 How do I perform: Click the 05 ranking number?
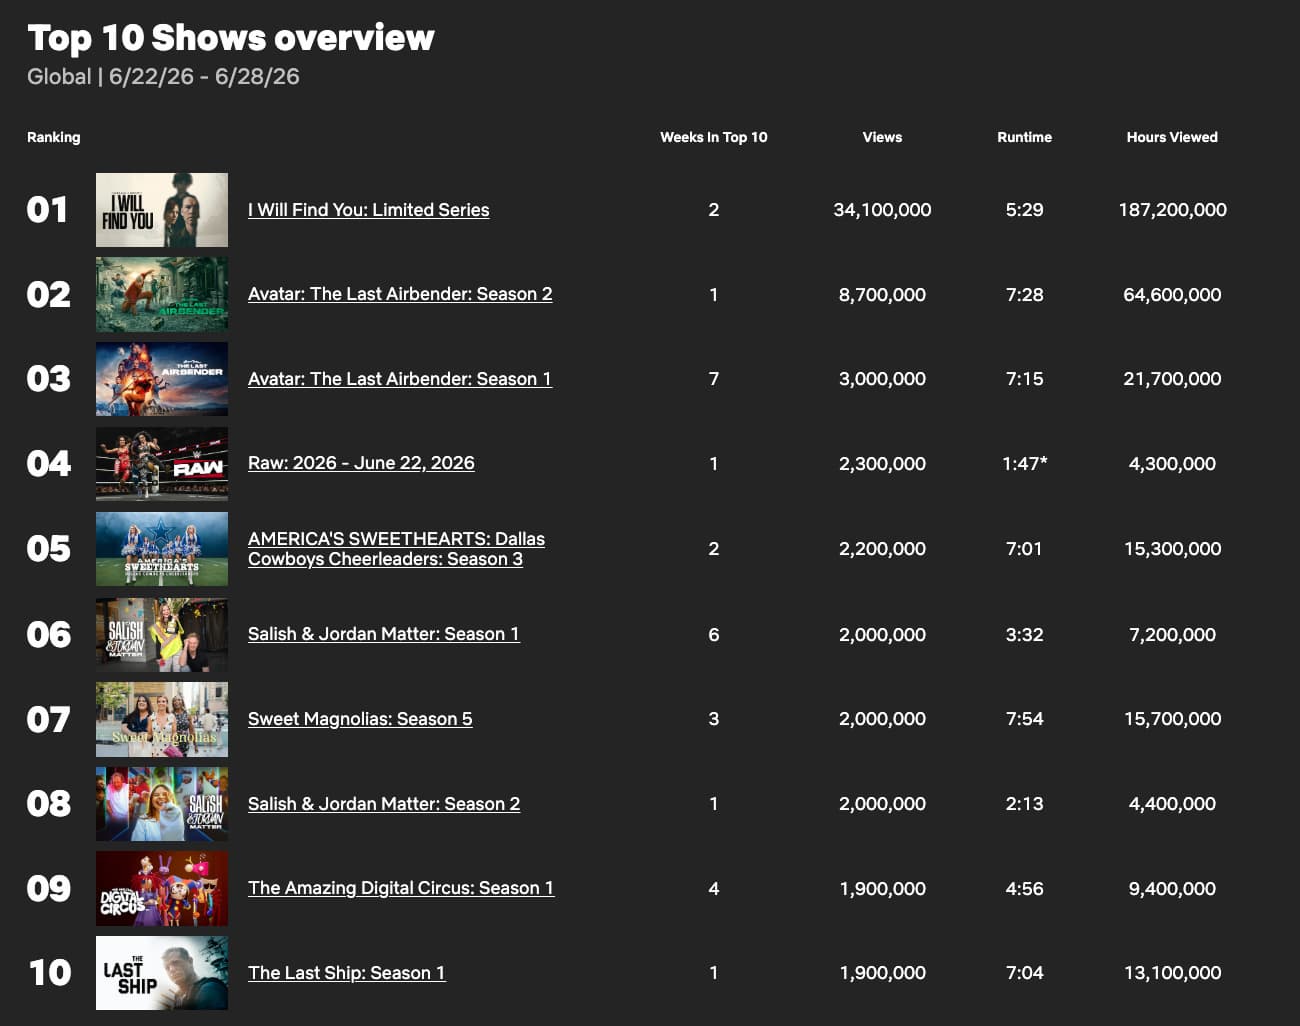48,549
